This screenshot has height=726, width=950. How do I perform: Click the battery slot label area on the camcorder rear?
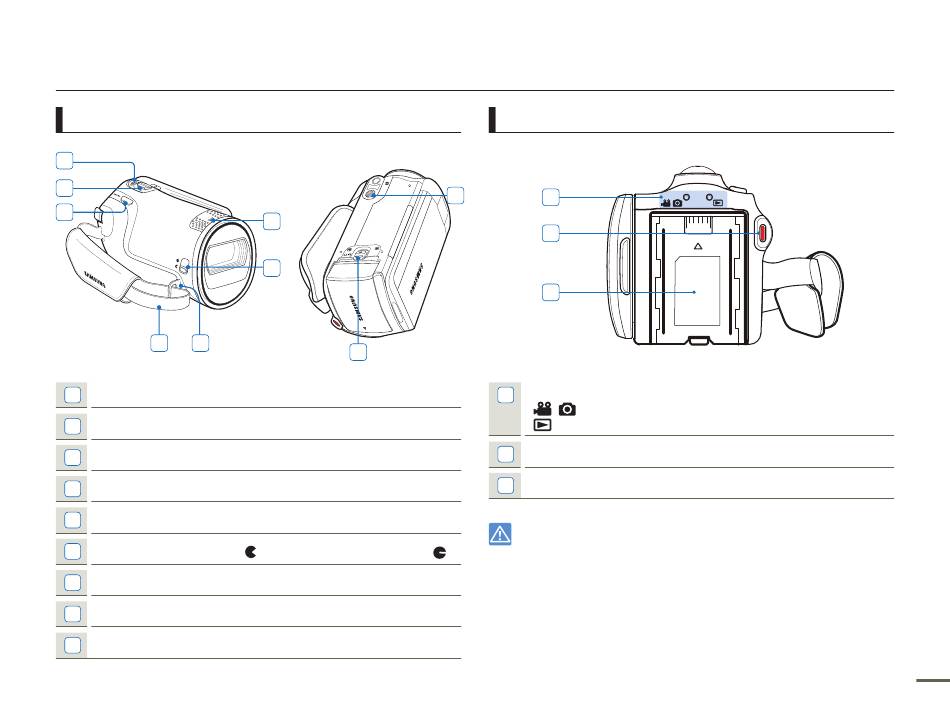(x=697, y=291)
